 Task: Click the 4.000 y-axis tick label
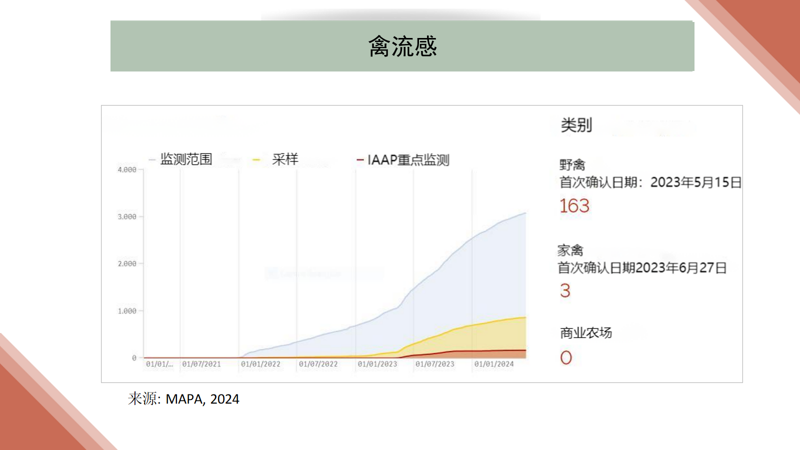coord(126,170)
